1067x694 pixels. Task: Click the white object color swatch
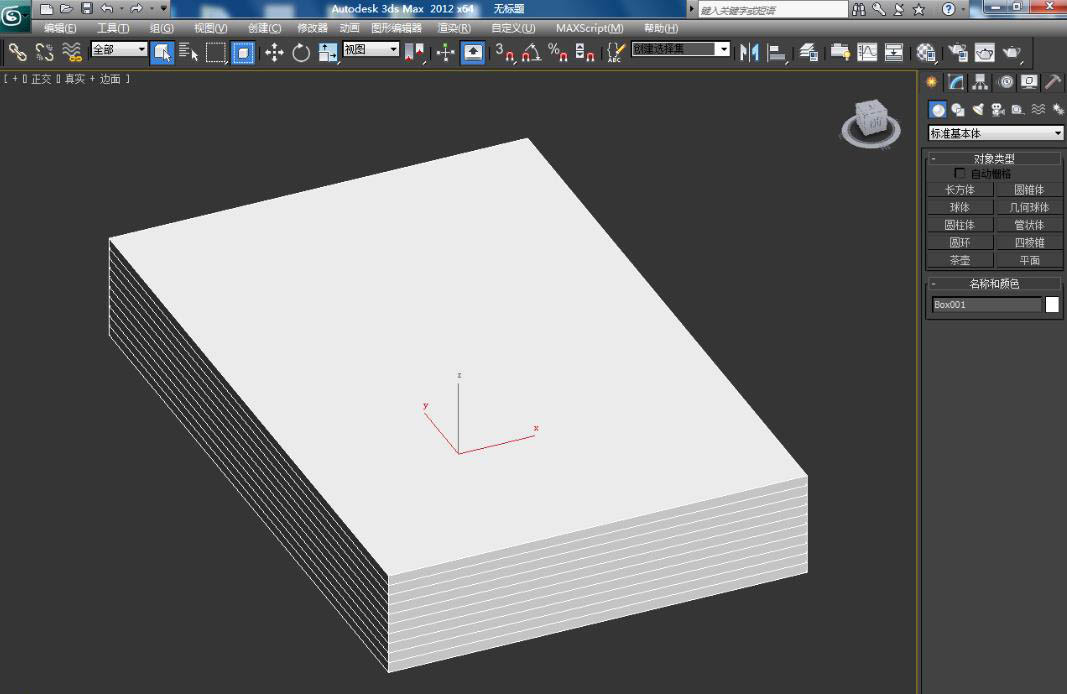pos(1051,305)
